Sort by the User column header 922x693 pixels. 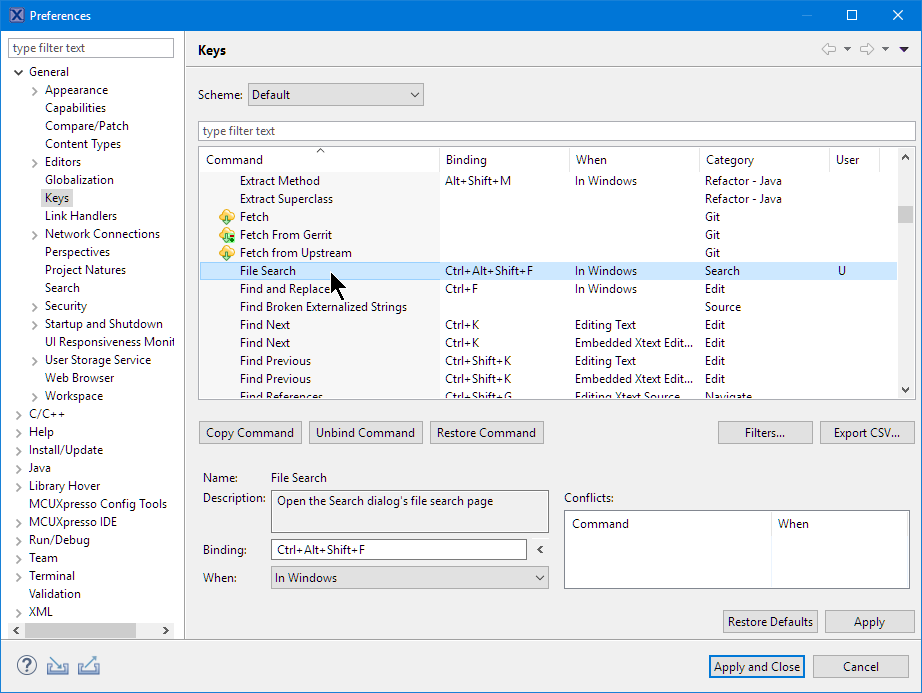pyautogui.click(x=854, y=160)
